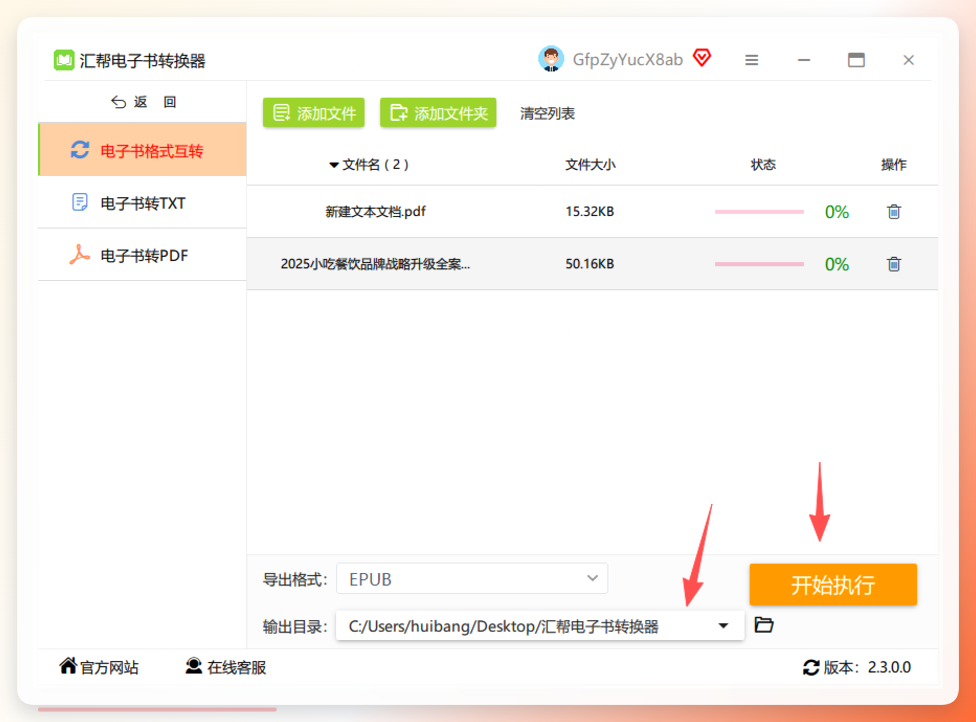Viewport: 976px width, 722px height.
Task: Select the 电子书格式互转 tab
Action: 143,149
